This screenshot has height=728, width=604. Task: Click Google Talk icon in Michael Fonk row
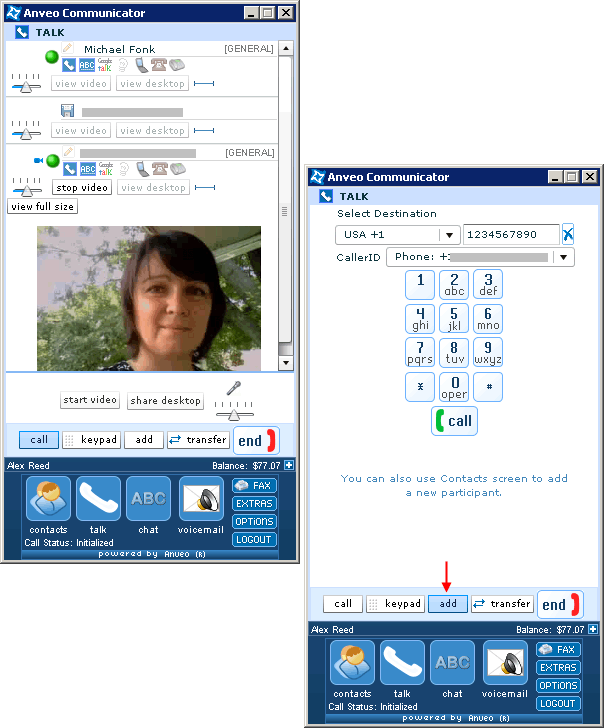pos(105,65)
